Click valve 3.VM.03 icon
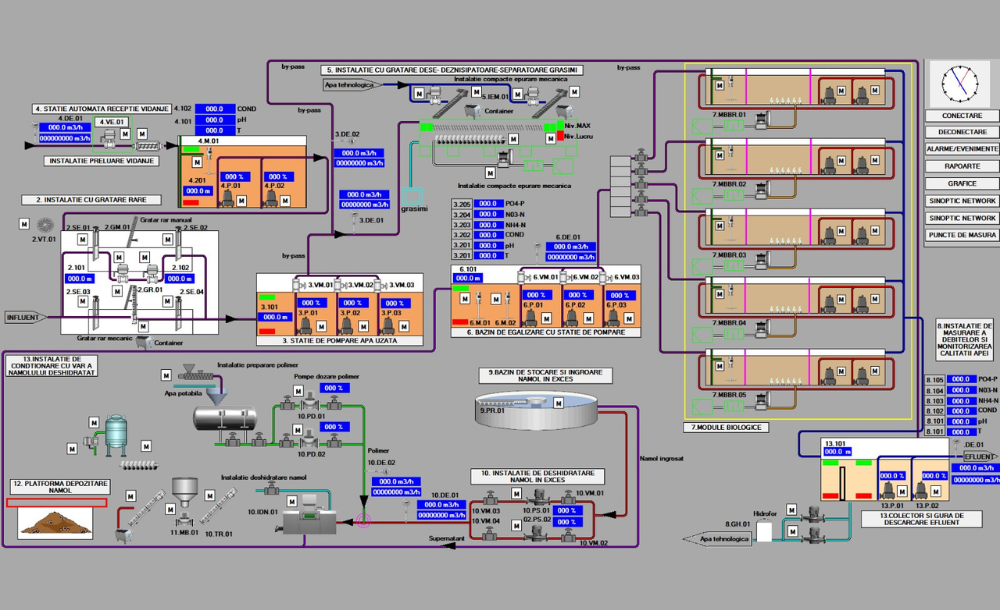 click(381, 285)
